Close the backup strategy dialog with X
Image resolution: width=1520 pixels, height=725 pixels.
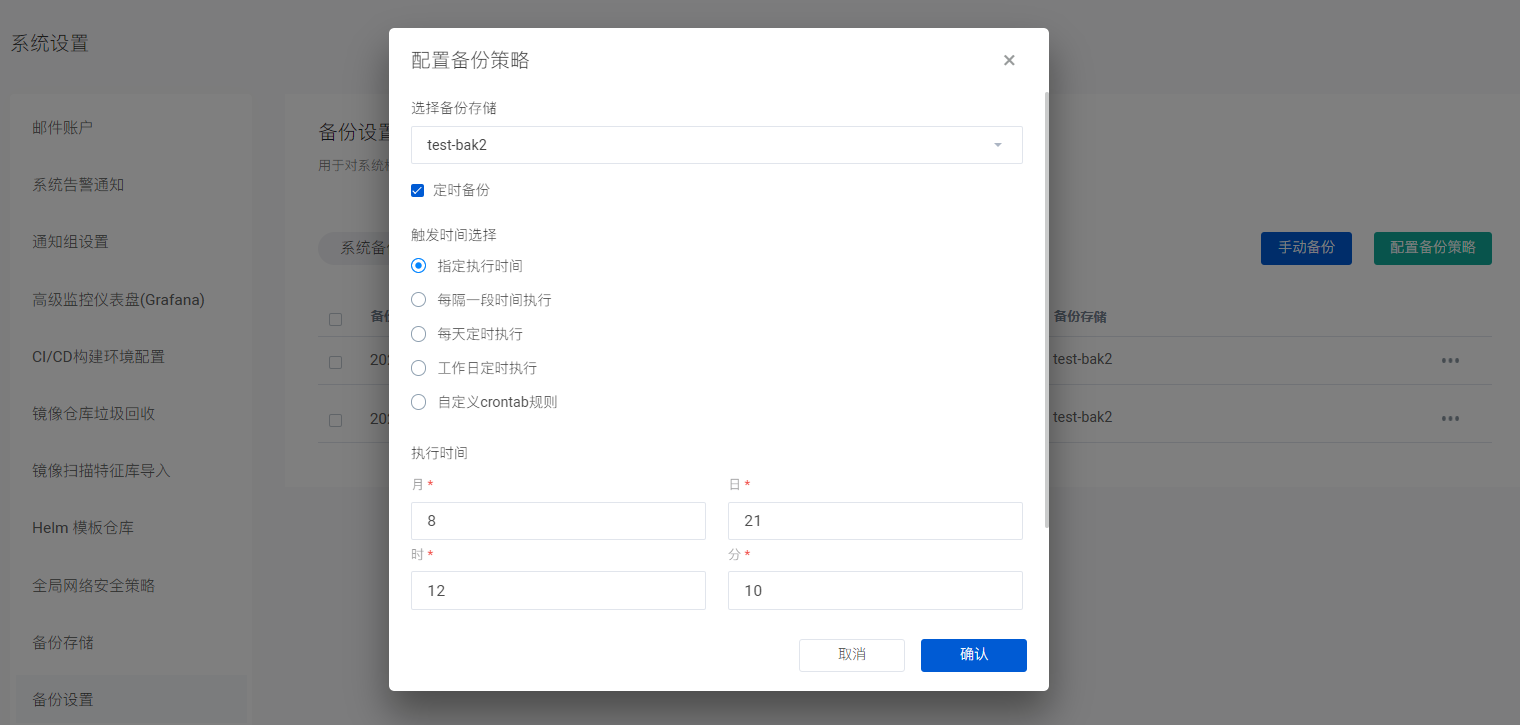tap(1009, 60)
